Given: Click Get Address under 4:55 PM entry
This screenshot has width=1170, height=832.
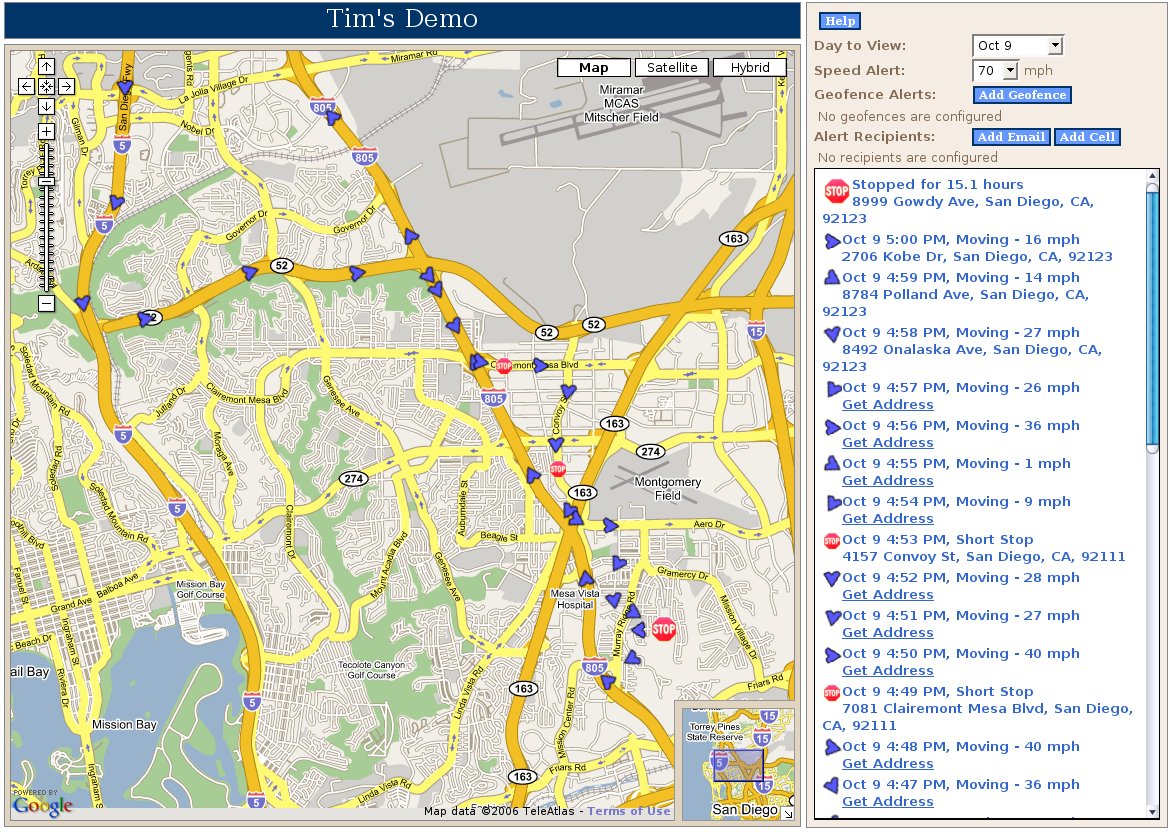Looking at the screenshot, I should coord(887,481).
